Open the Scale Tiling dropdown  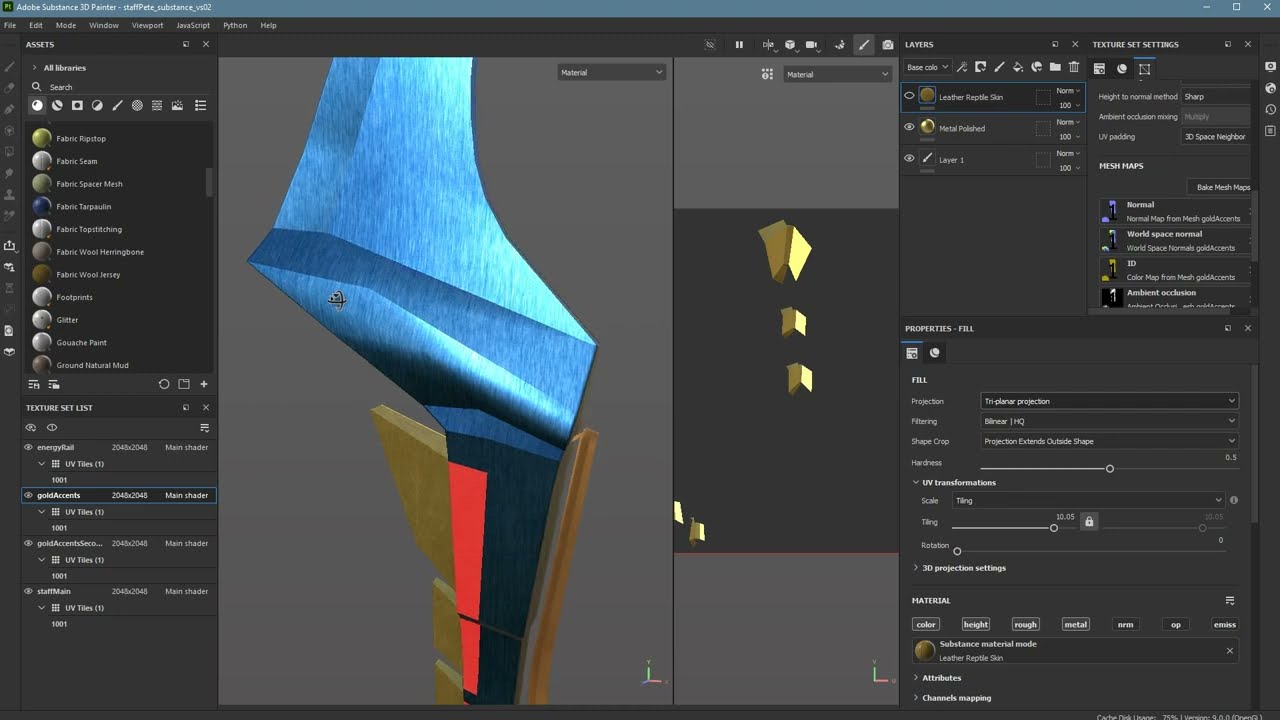(1088, 500)
